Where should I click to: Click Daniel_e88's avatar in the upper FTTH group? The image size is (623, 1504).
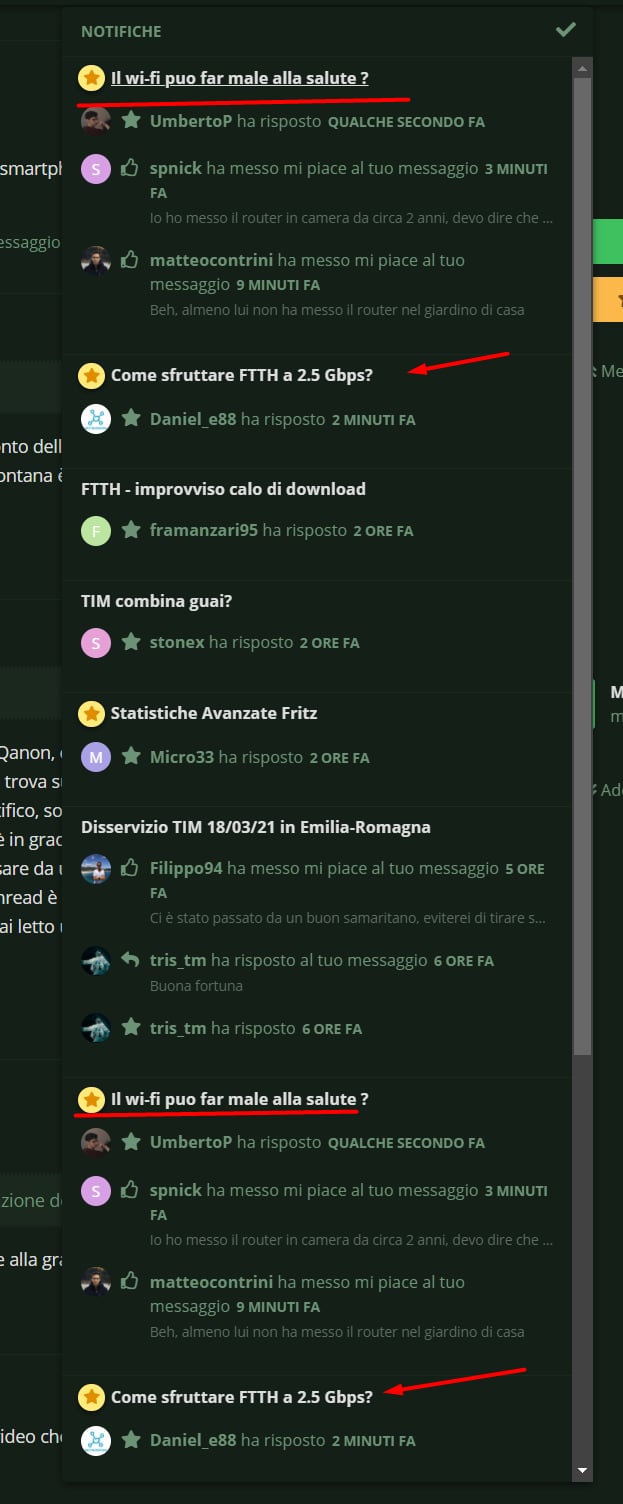[x=96, y=420]
